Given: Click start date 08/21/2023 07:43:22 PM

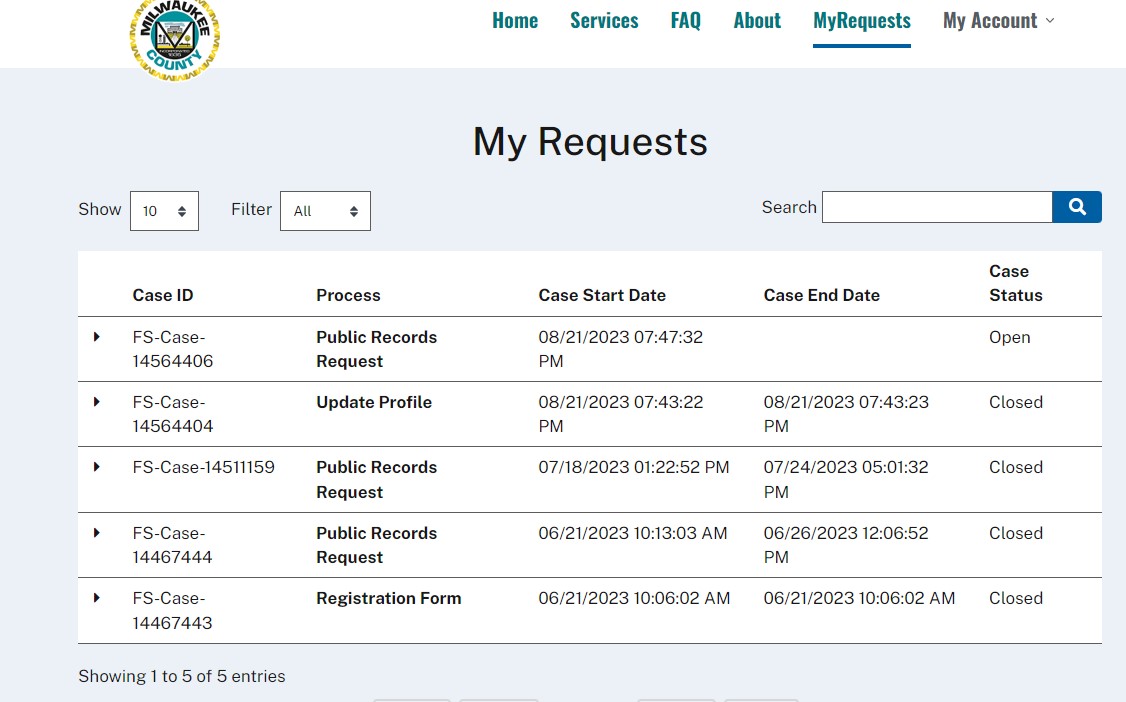Looking at the screenshot, I should coord(620,414).
